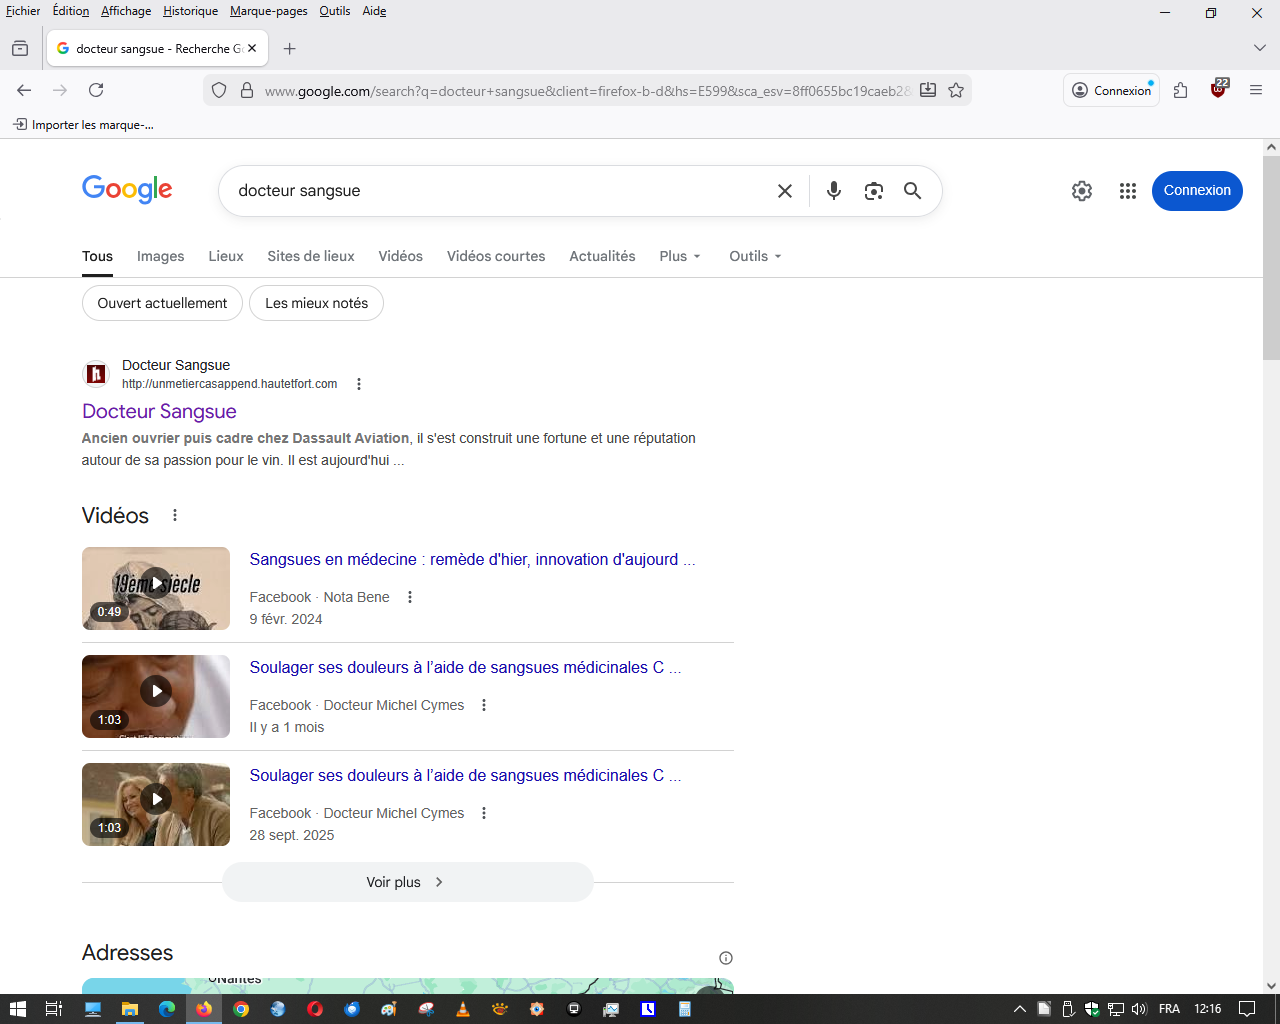1280x1024 pixels.
Task: Search by image with Google Lens
Action: (874, 191)
